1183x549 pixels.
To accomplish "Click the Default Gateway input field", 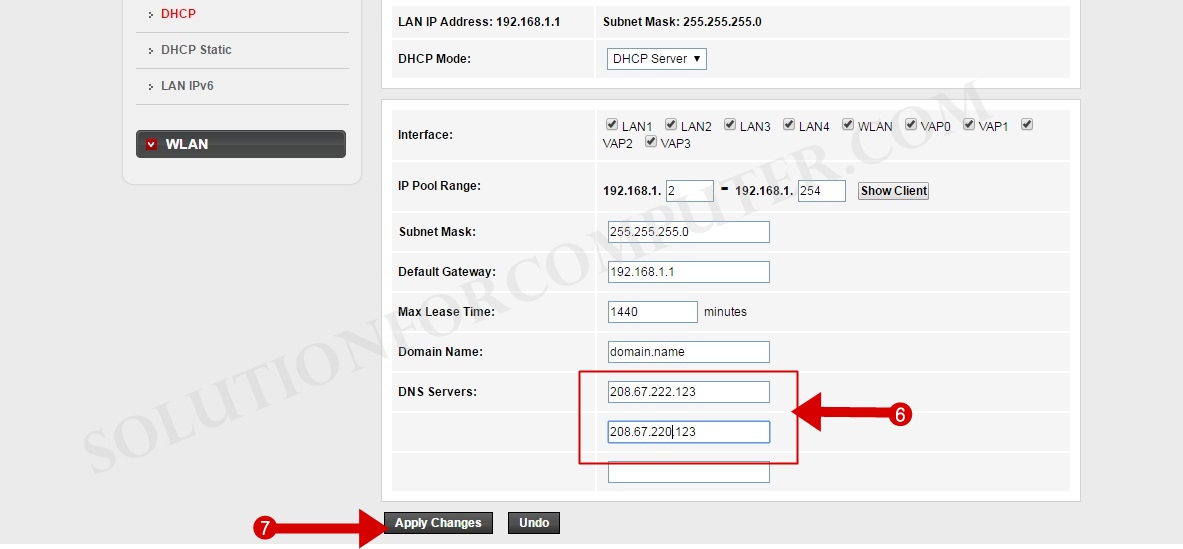I will point(689,272).
